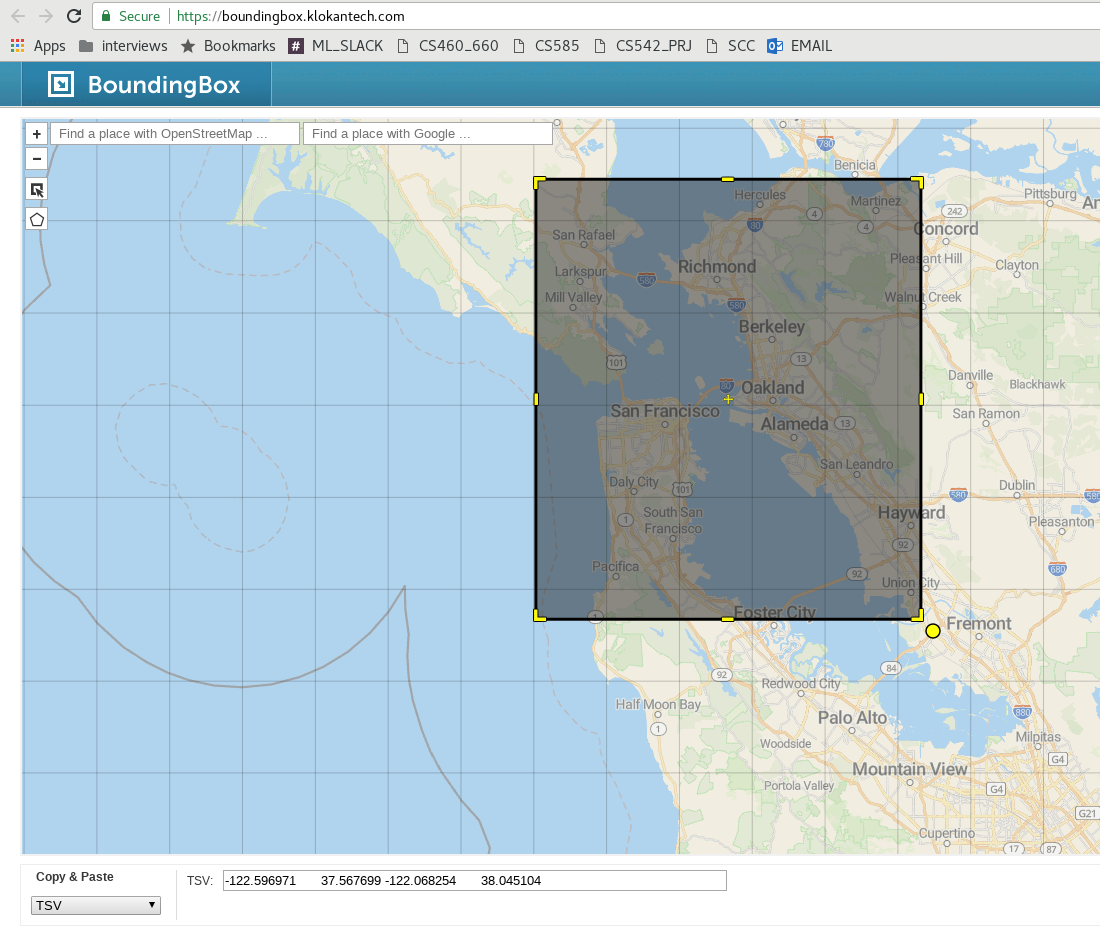
Task: Open the CS585 bookmark
Action: (x=546, y=46)
